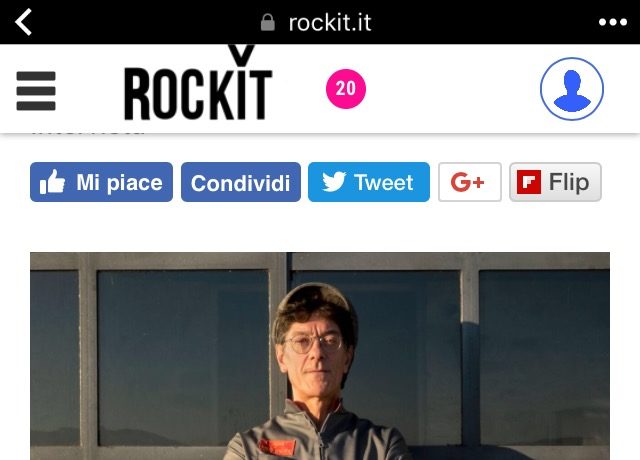This screenshot has width=640, height=460.
Task: Tap the padlock security icon
Action: click(x=268, y=22)
